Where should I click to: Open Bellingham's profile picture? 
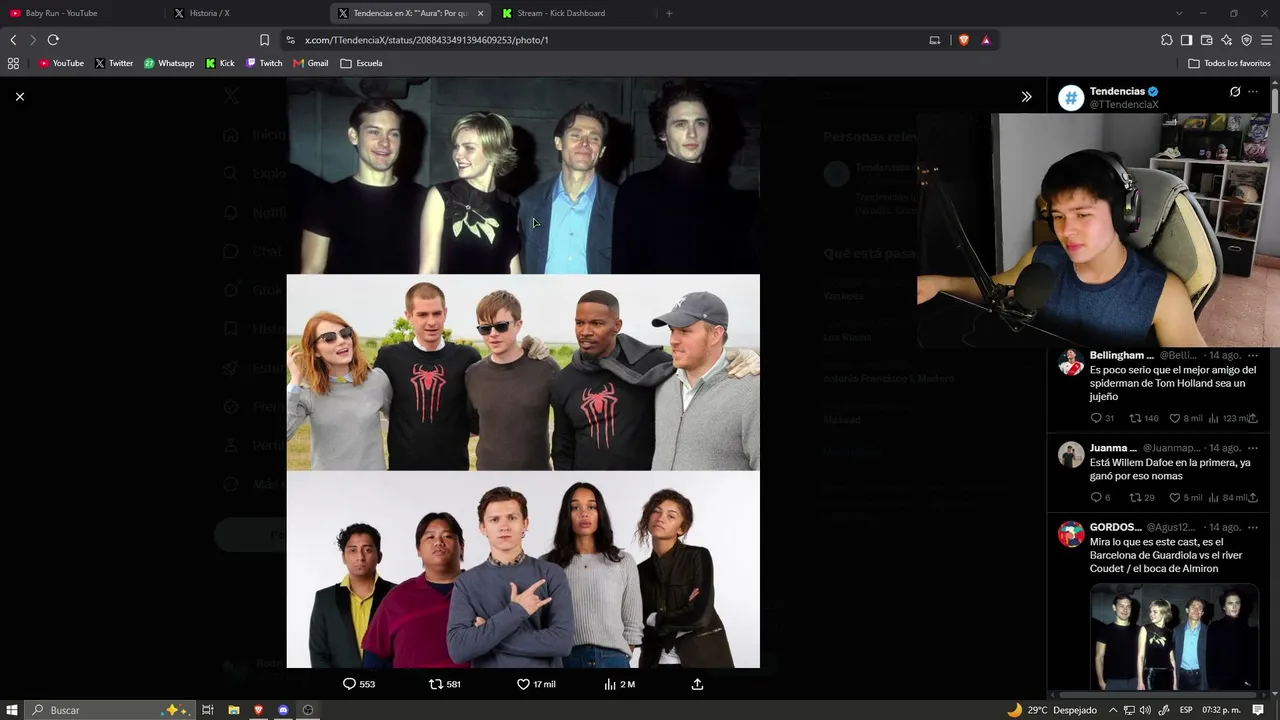tap(1071, 362)
